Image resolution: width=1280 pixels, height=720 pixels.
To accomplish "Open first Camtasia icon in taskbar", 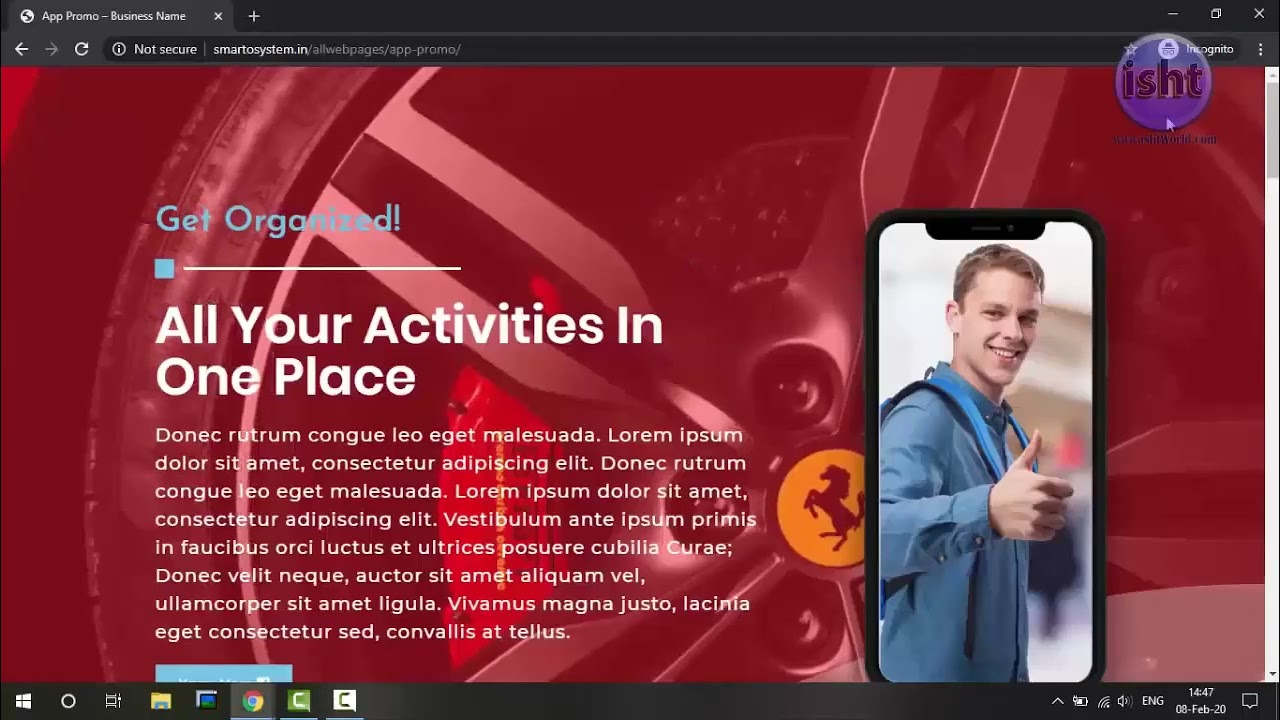I will (298, 701).
